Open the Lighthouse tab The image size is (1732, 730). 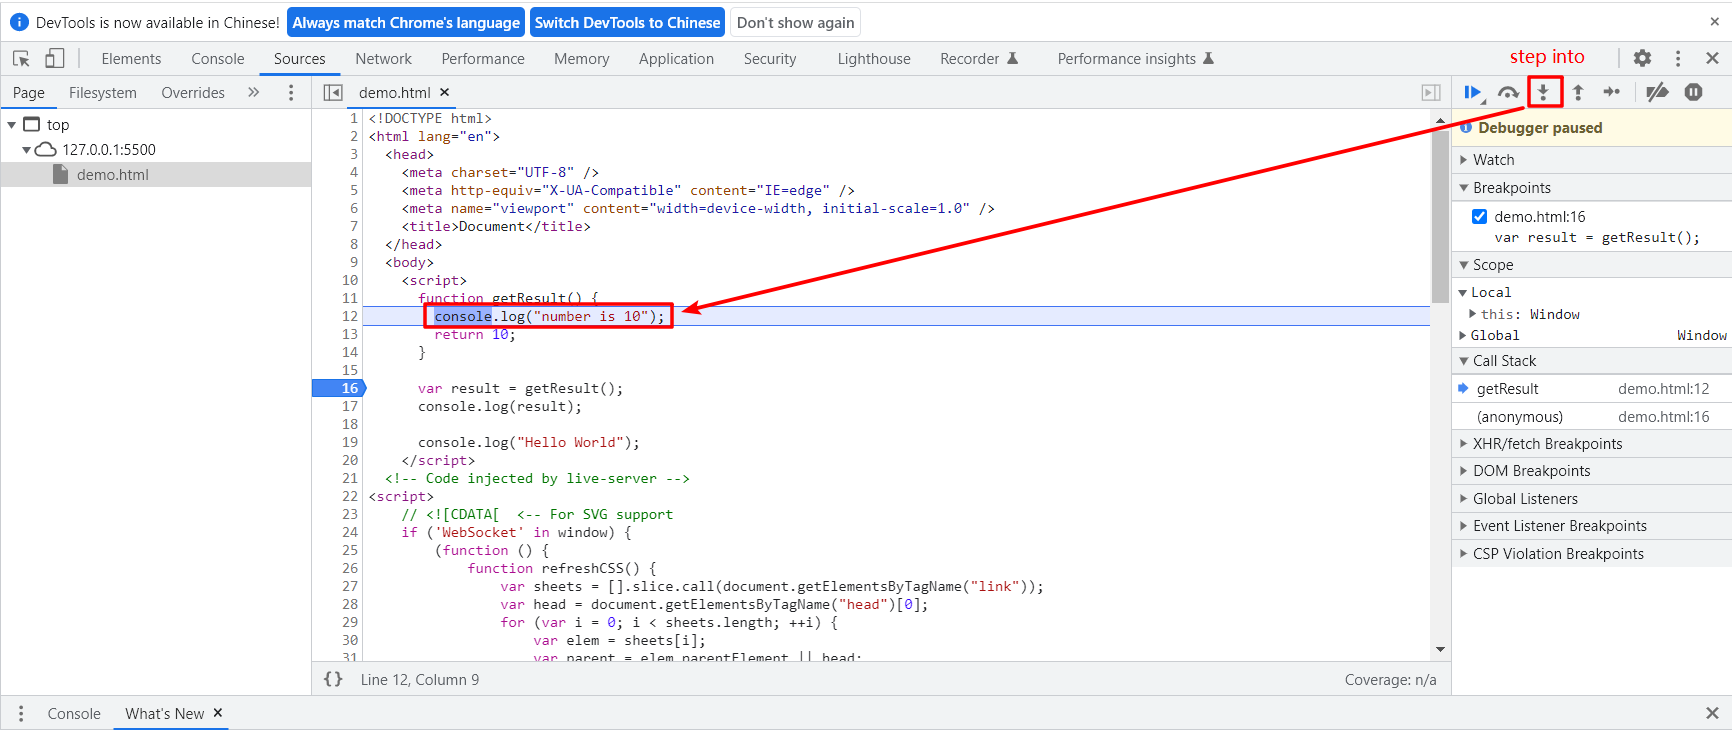pyautogui.click(x=874, y=59)
